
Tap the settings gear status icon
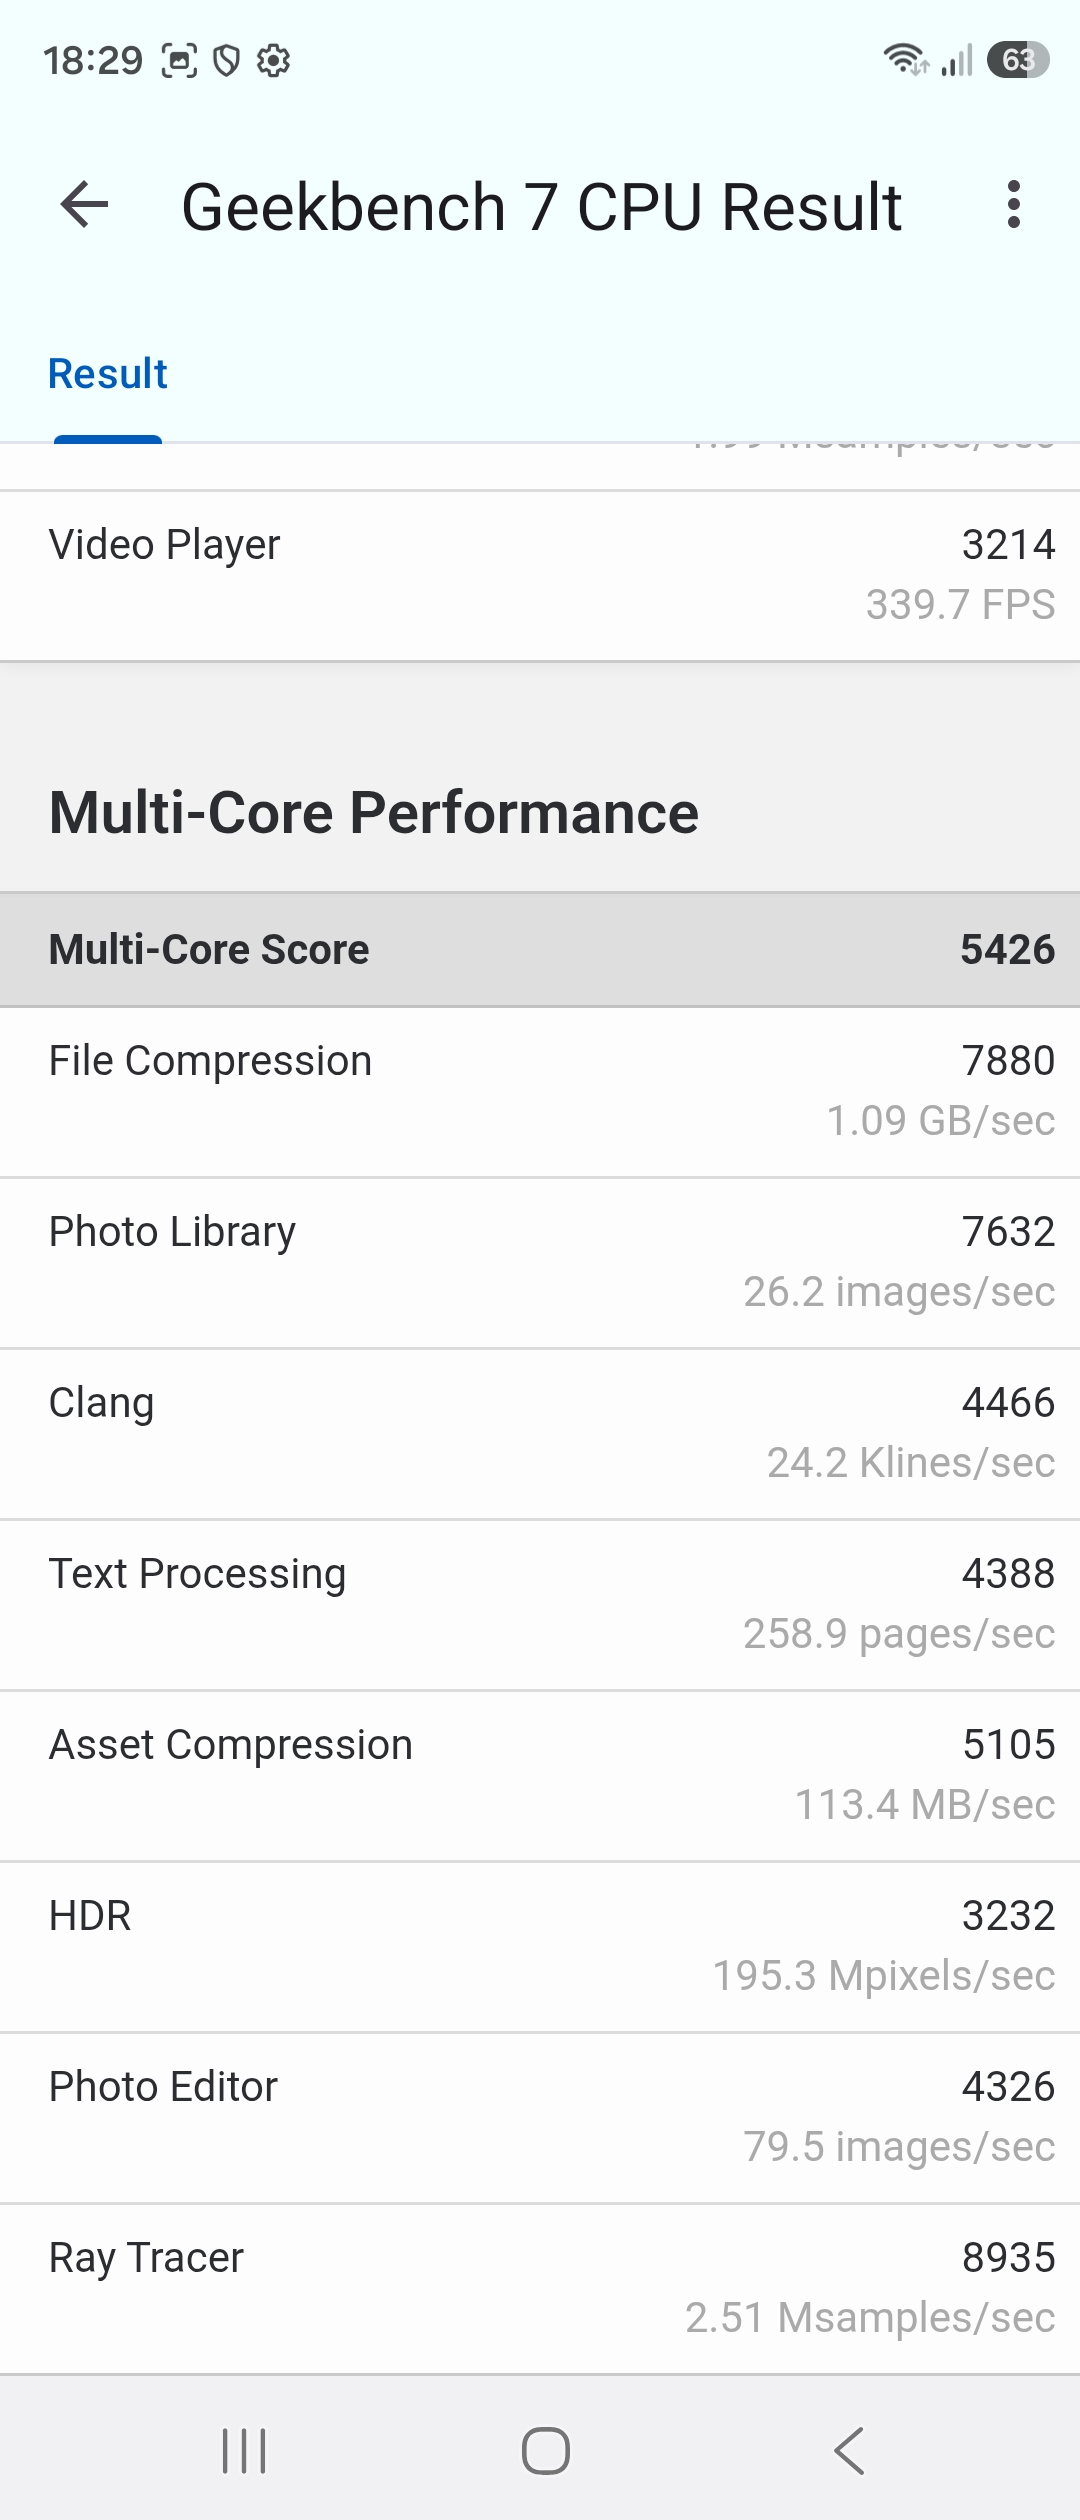[273, 61]
